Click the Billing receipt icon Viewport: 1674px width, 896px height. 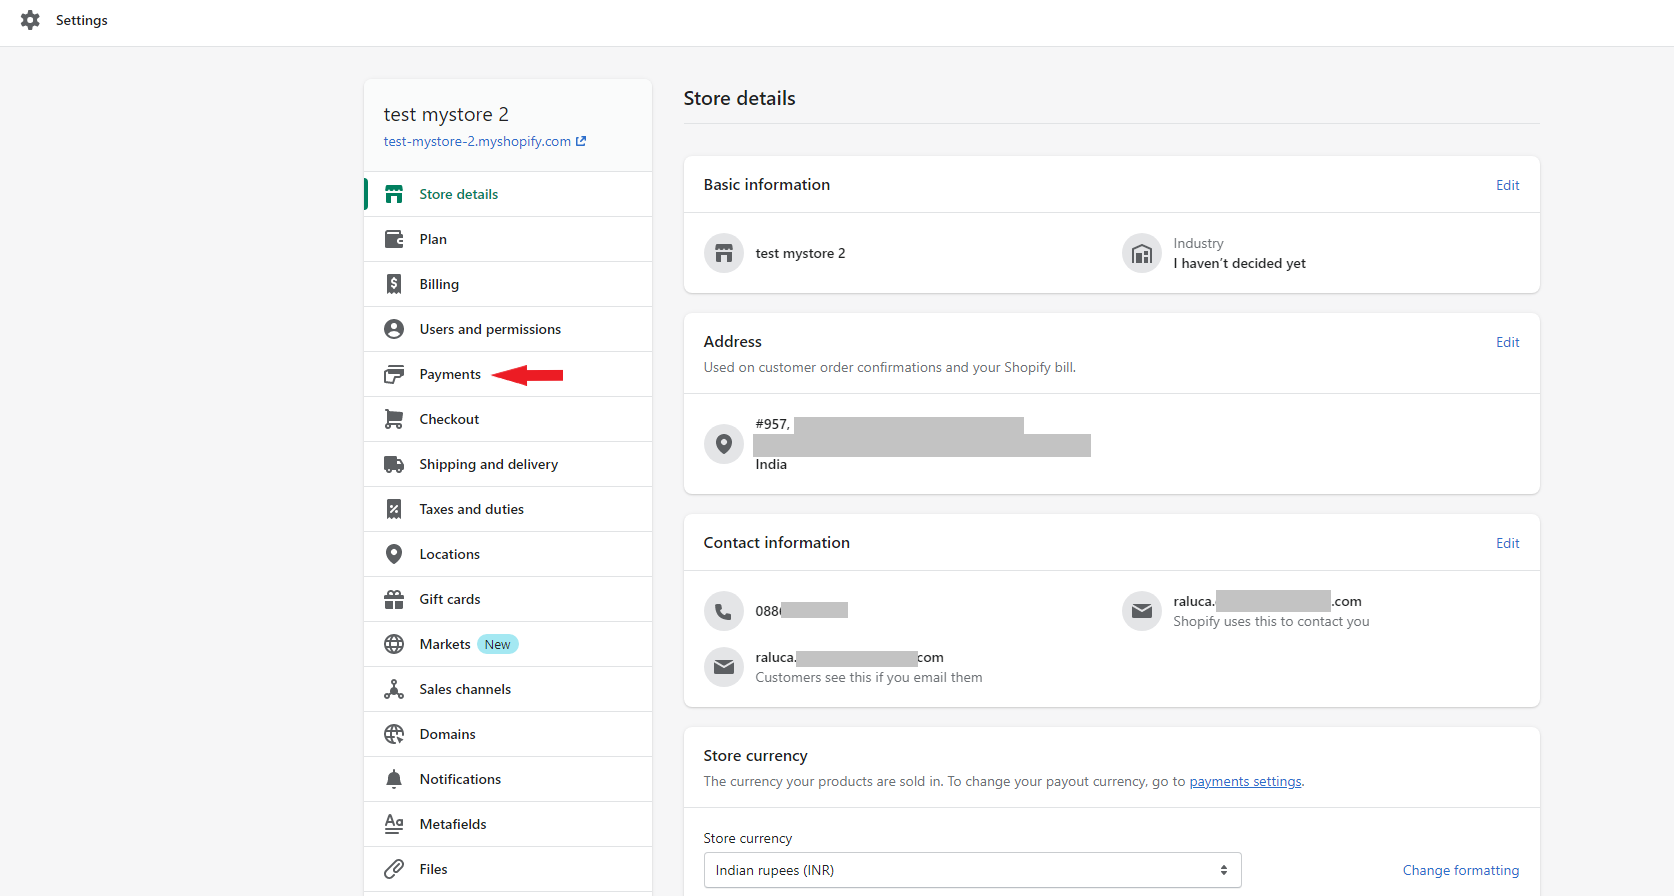pos(394,284)
